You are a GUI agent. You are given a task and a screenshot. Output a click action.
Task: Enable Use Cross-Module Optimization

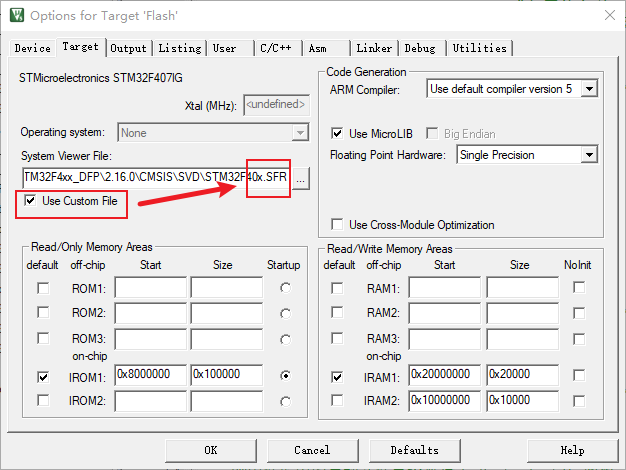pyautogui.click(x=337, y=224)
